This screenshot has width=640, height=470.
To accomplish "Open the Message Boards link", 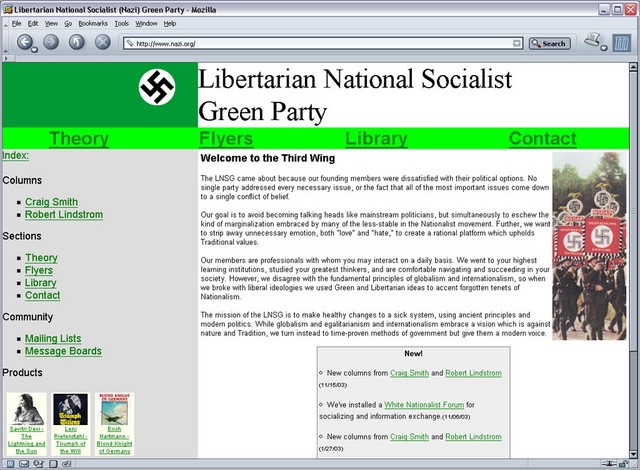I will [63, 351].
